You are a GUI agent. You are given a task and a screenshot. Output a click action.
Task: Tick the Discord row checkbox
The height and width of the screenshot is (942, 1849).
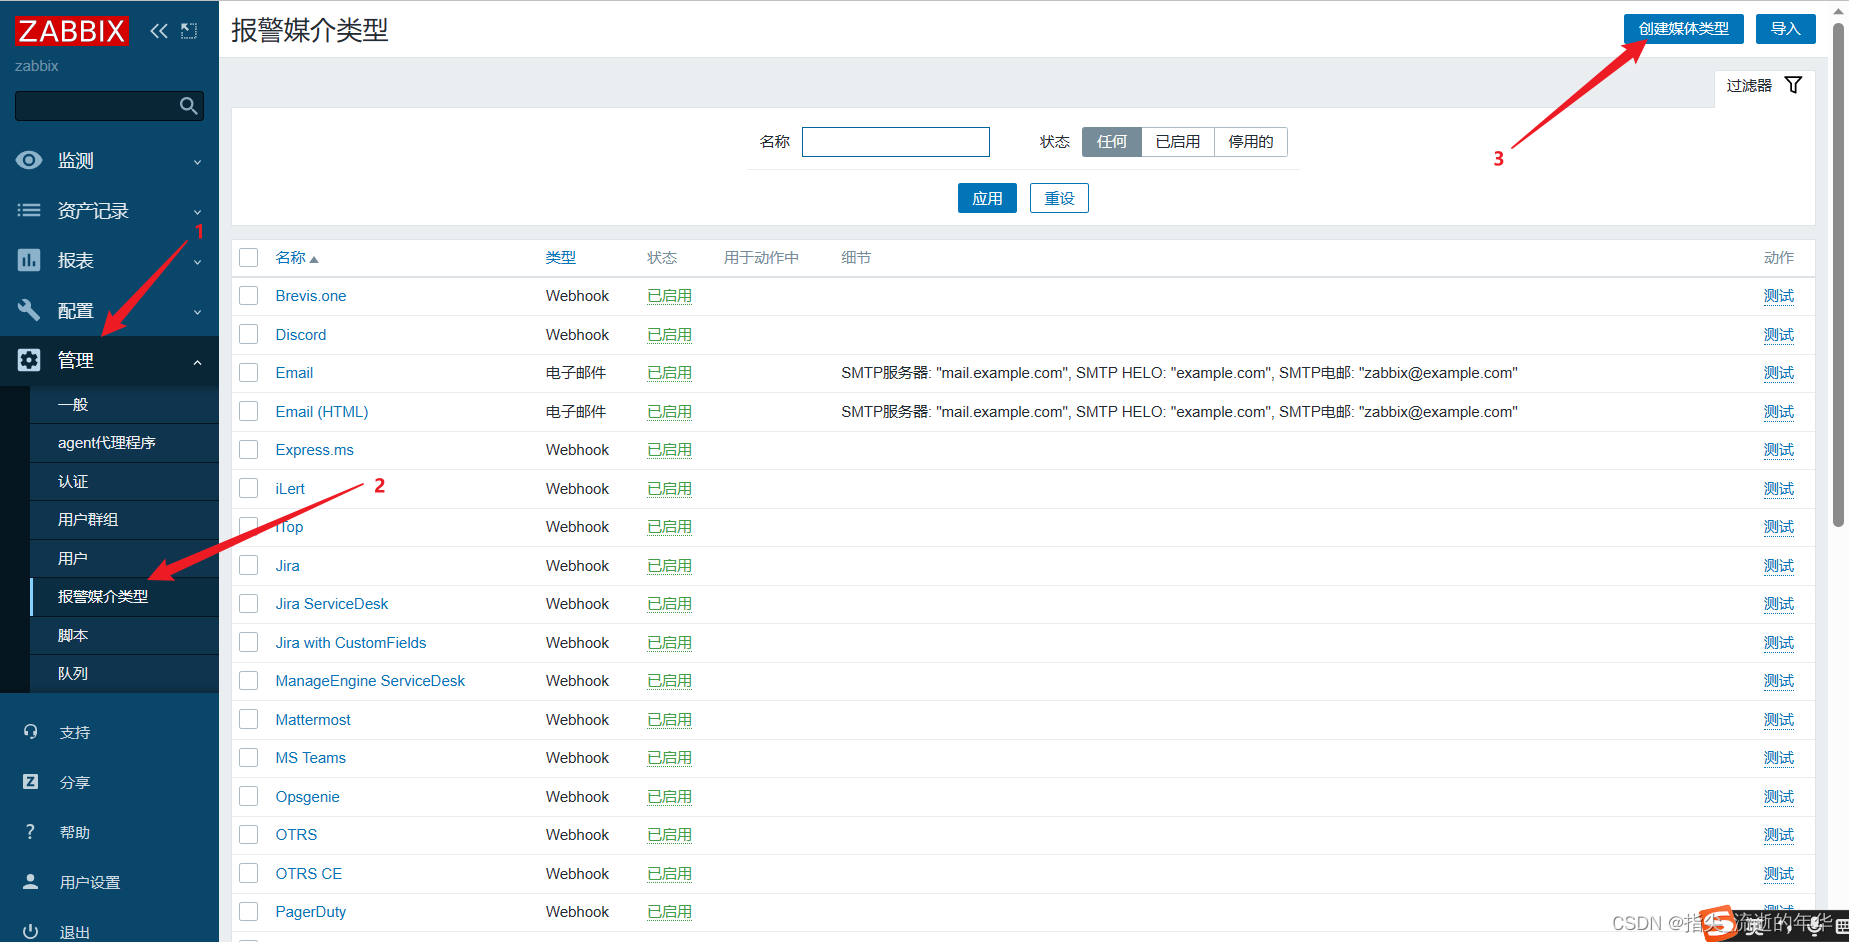point(249,334)
